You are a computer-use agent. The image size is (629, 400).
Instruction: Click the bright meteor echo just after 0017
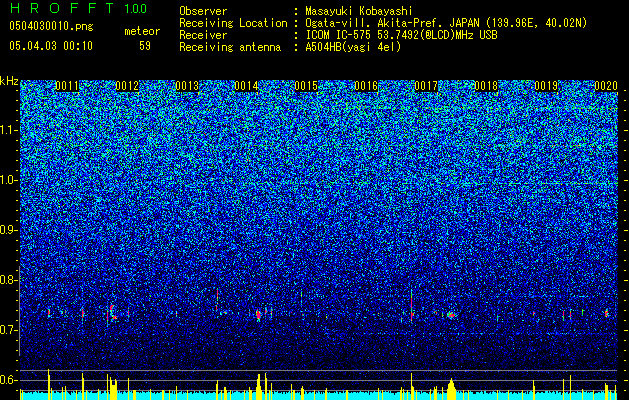(451, 315)
